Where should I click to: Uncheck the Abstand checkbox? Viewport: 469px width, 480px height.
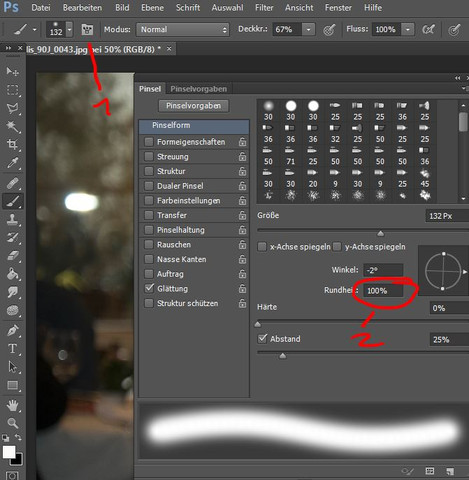tap(262, 339)
